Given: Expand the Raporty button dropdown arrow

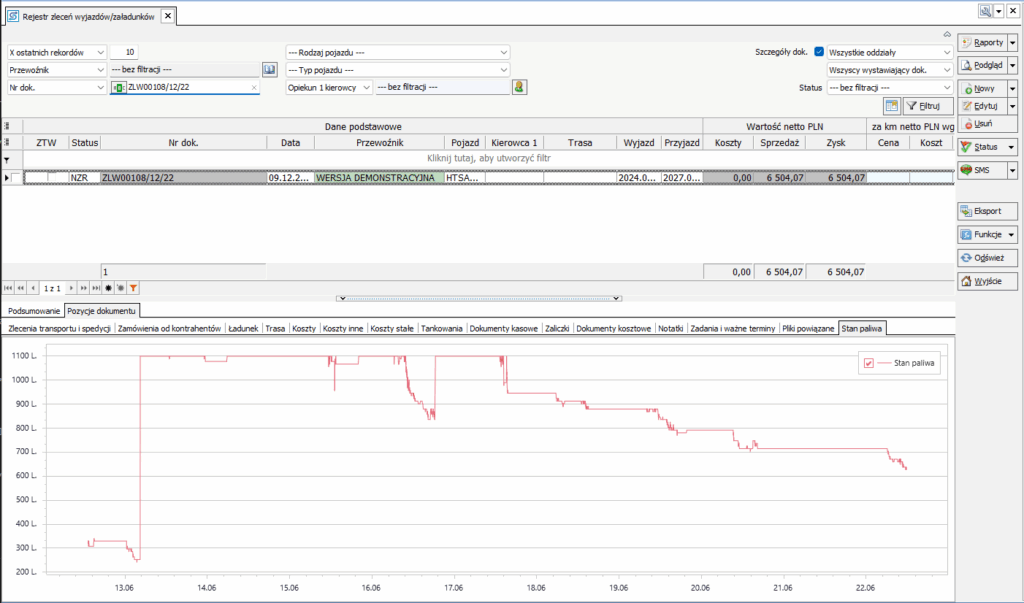Looking at the screenshot, I should (x=1012, y=42).
